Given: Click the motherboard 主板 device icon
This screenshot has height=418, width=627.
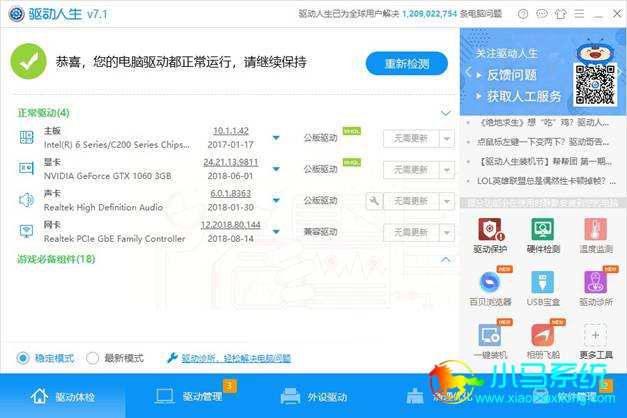Looking at the screenshot, I should 26,137.
